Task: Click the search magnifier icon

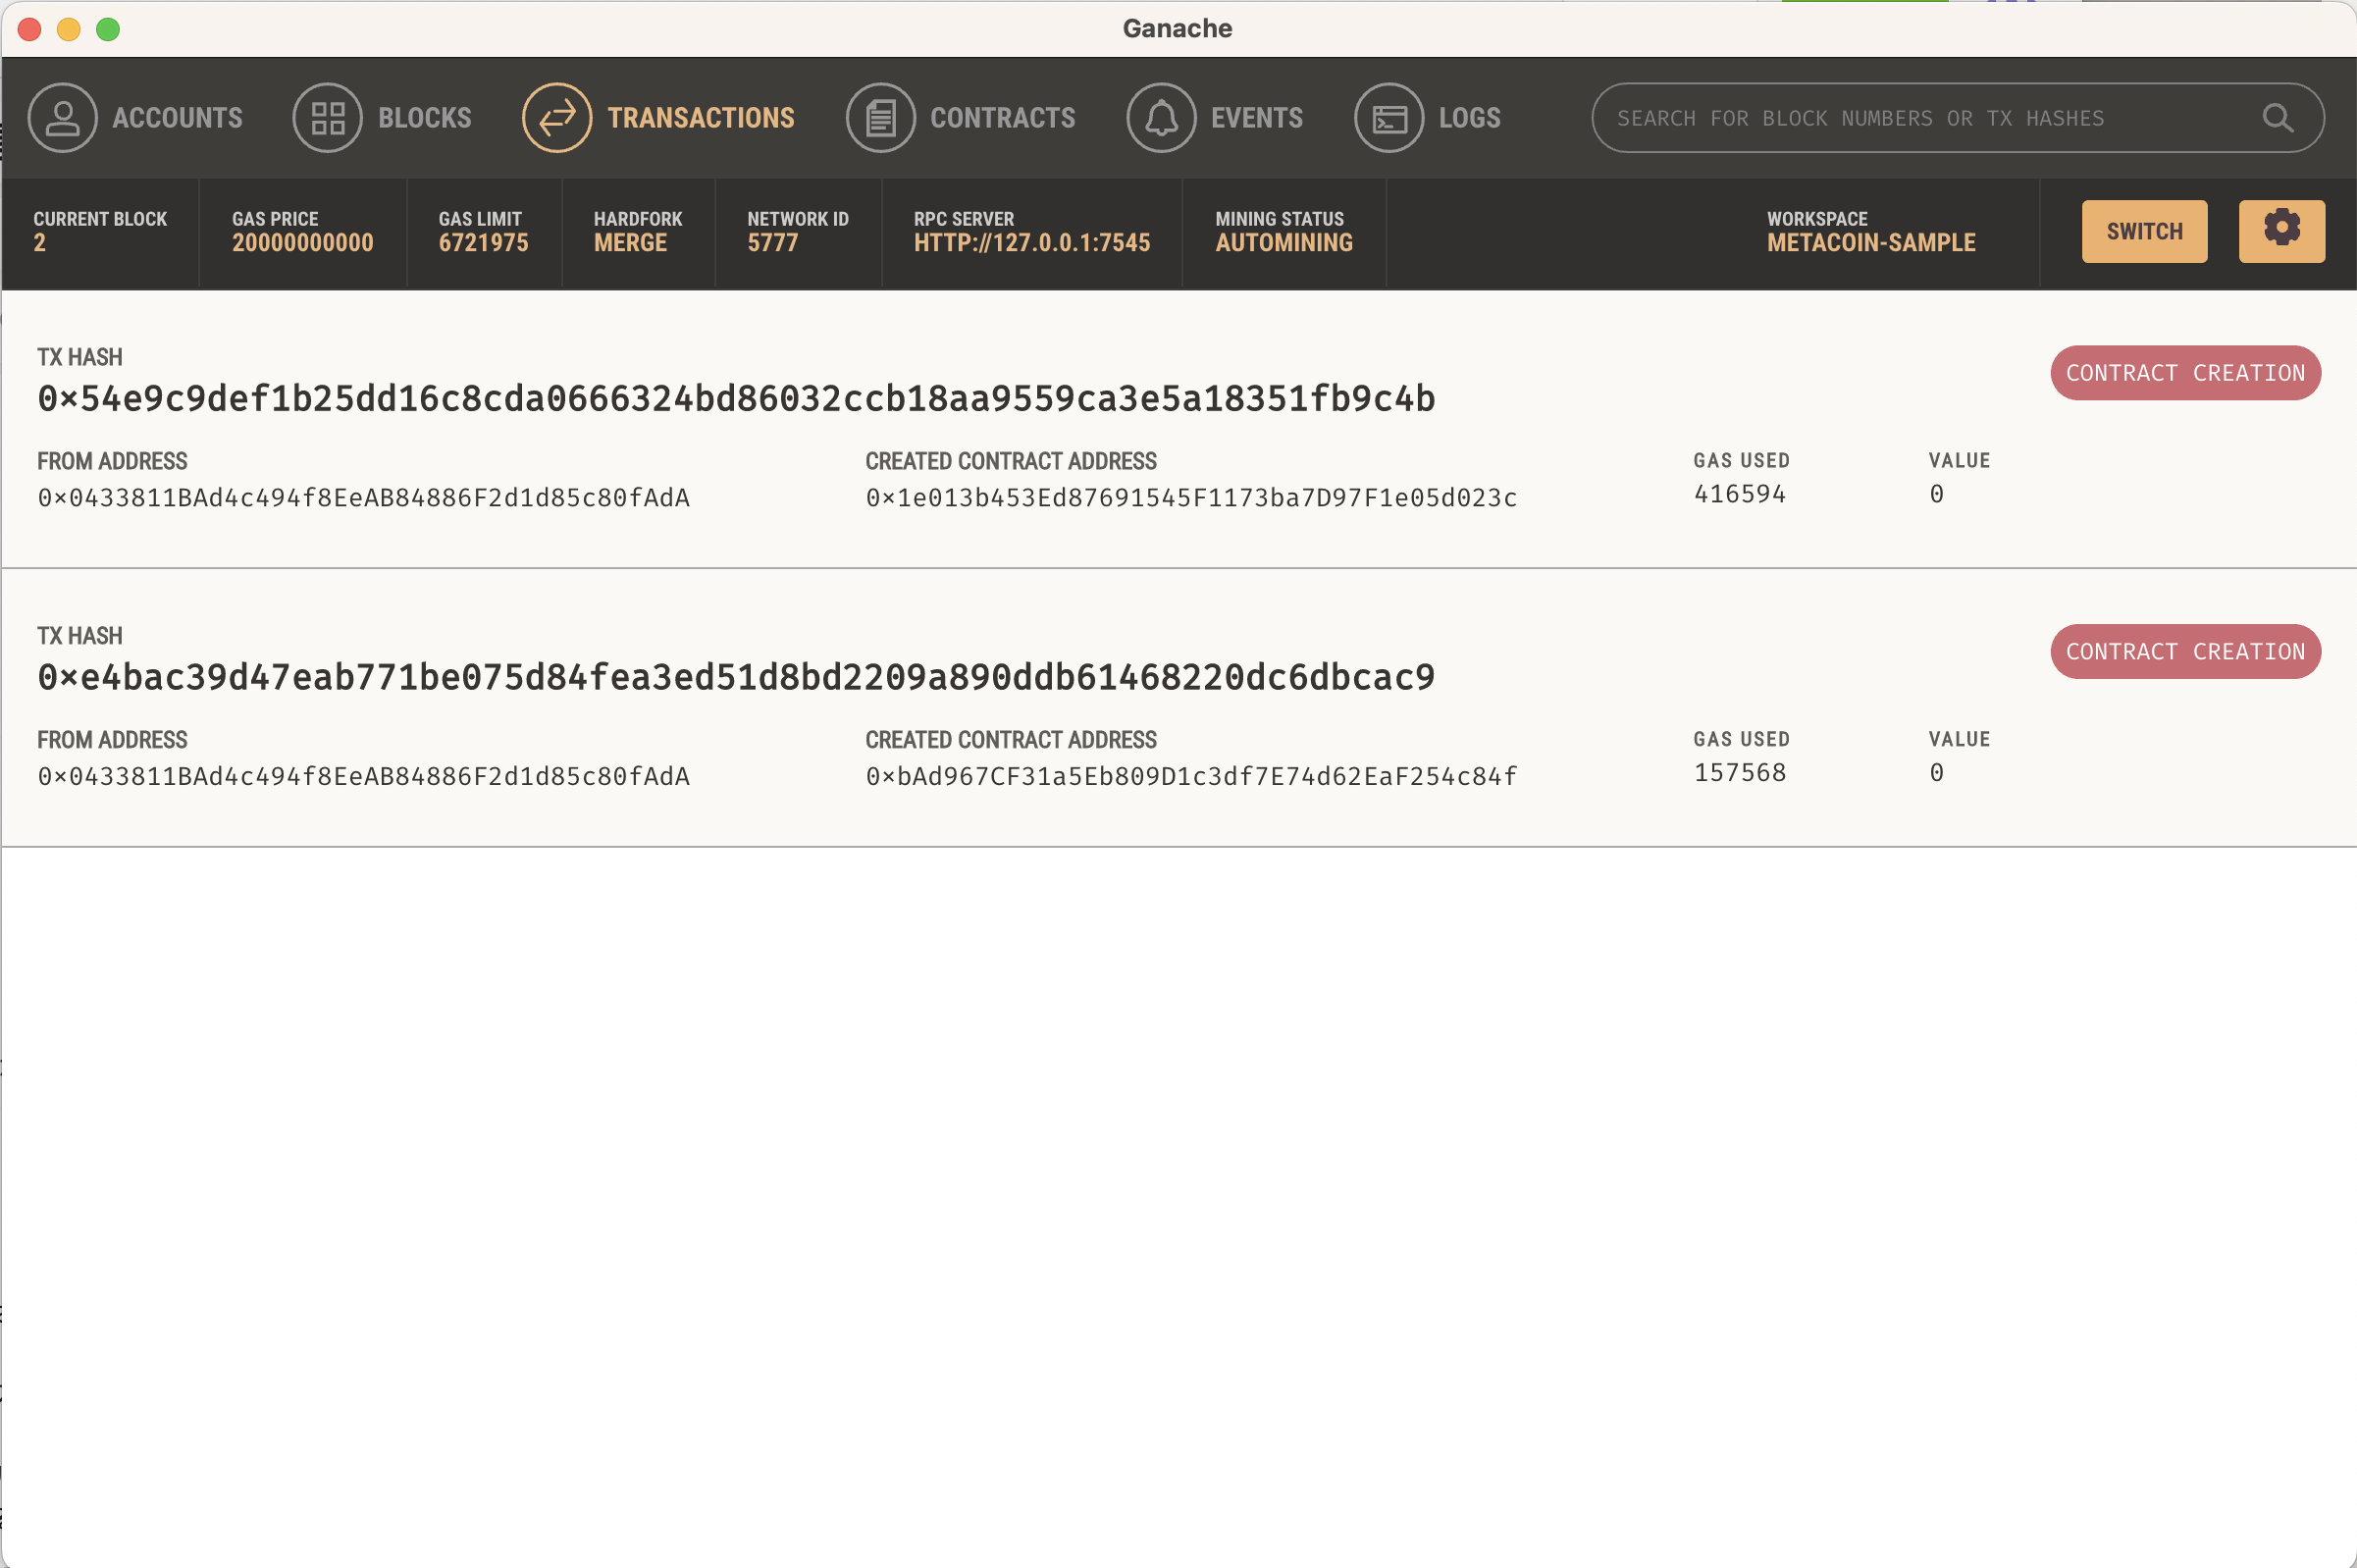Action: (2277, 118)
